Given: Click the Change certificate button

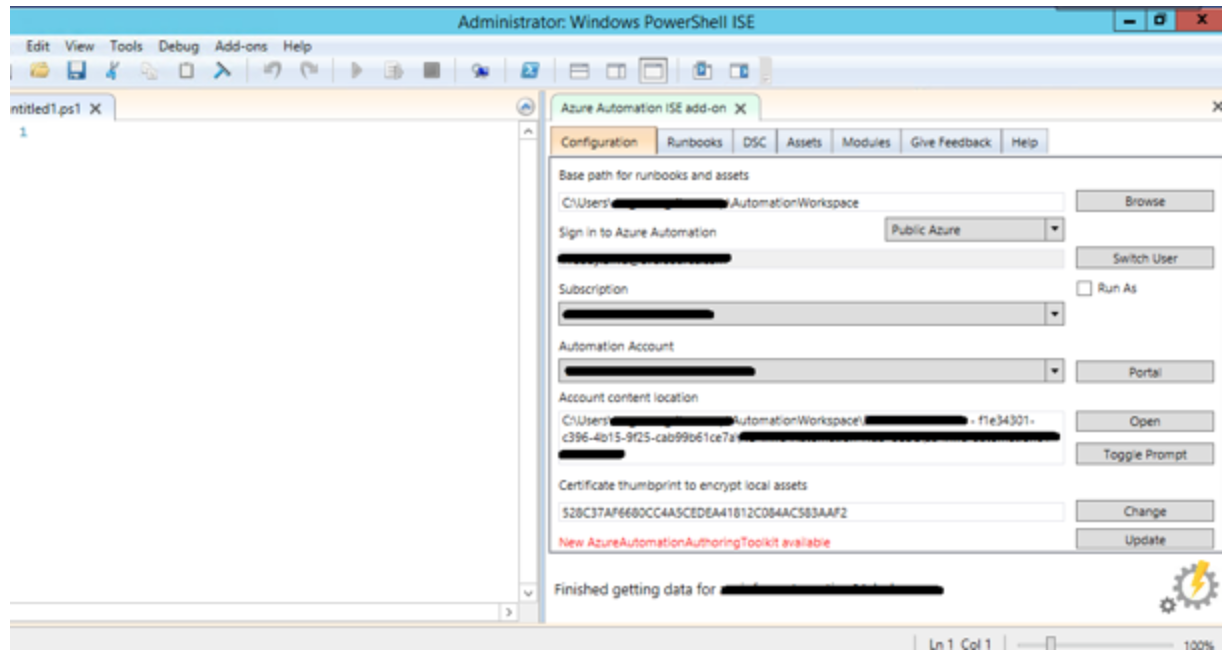Looking at the screenshot, I should [1144, 511].
